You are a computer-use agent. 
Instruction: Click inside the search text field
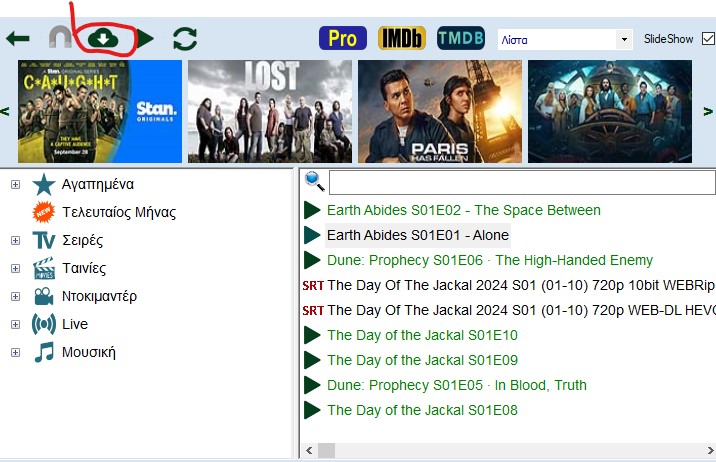coord(521,183)
